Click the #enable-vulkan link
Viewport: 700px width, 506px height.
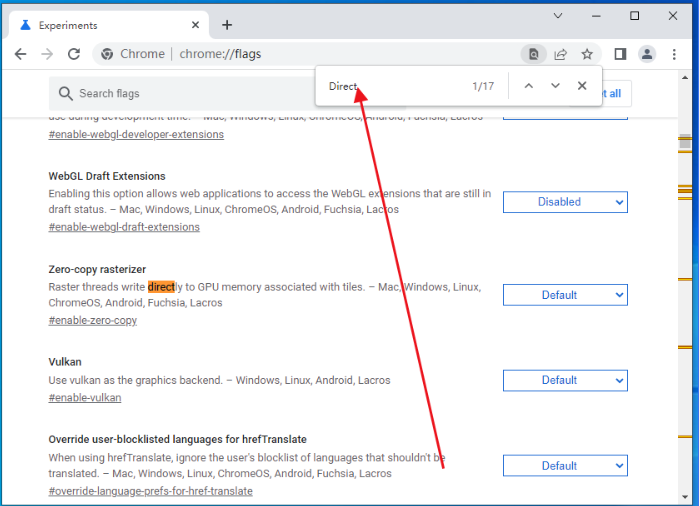click(x=85, y=397)
